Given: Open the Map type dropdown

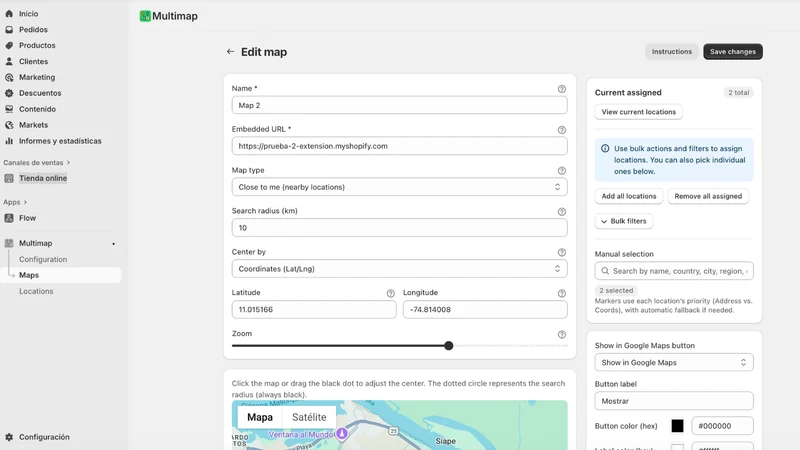Looking at the screenshot, I should 399,187.
